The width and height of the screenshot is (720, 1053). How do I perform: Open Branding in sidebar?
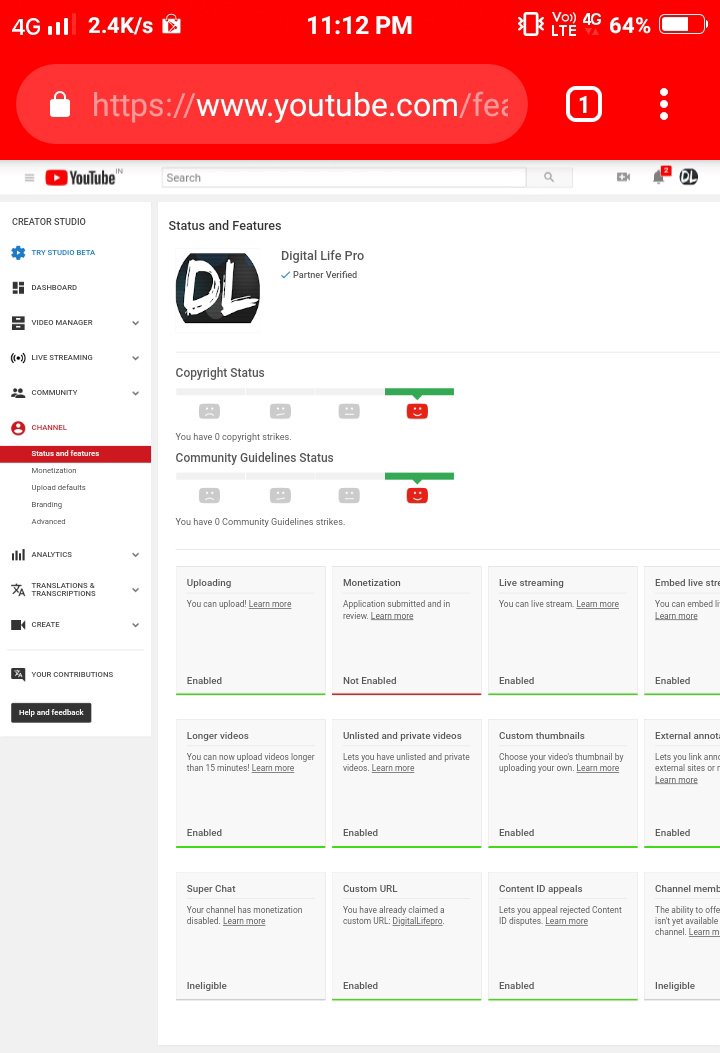46,504
